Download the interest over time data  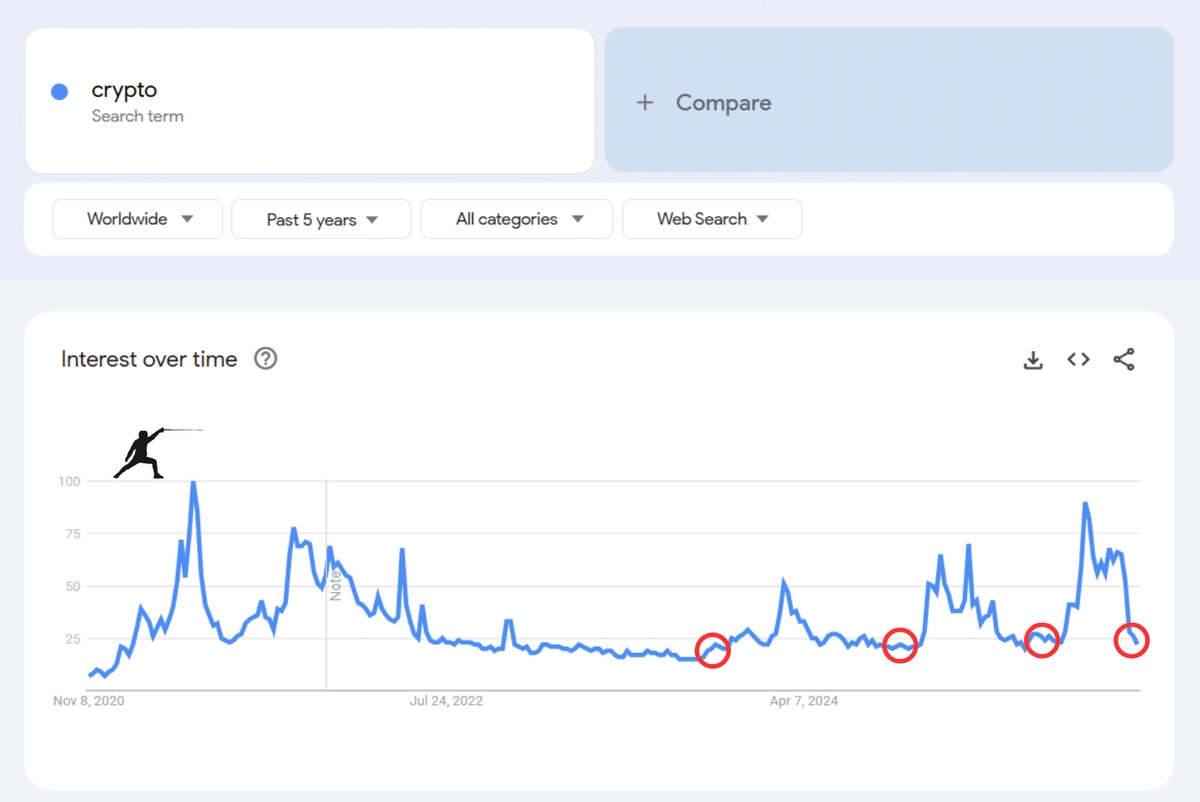point(1033,360)
